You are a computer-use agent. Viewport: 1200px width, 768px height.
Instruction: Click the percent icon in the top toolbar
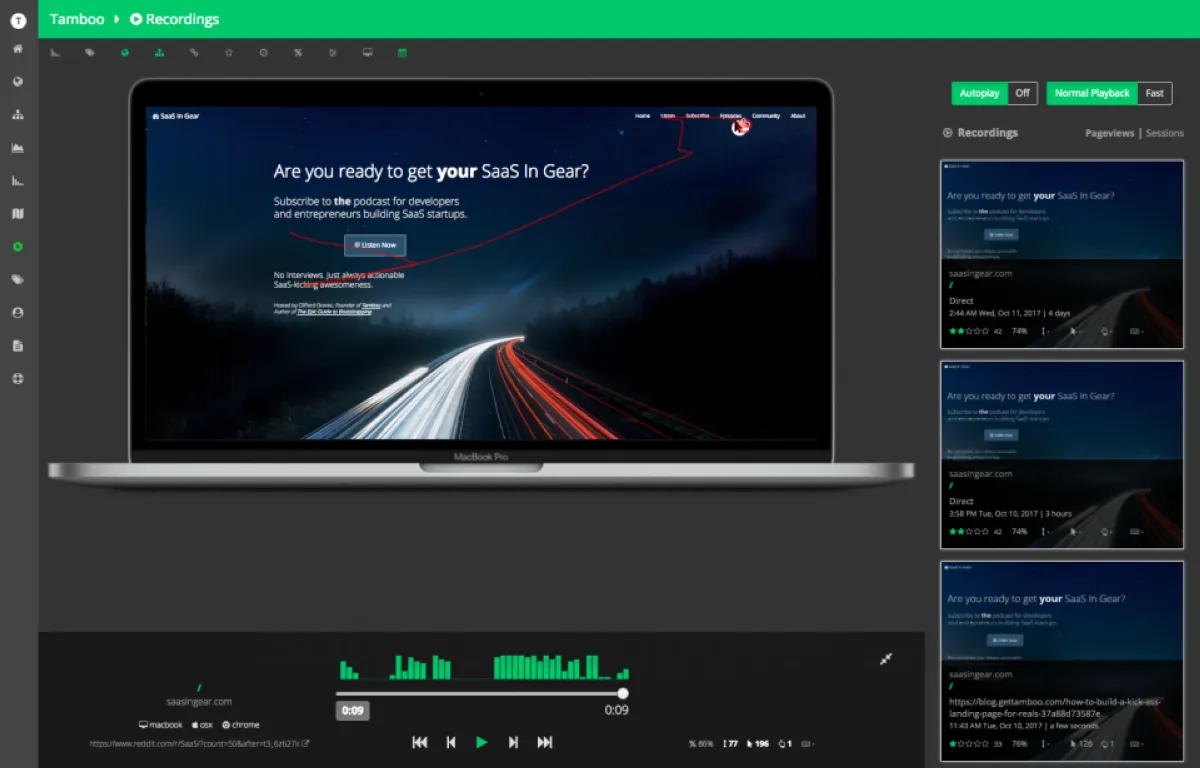tap(298, 52)
